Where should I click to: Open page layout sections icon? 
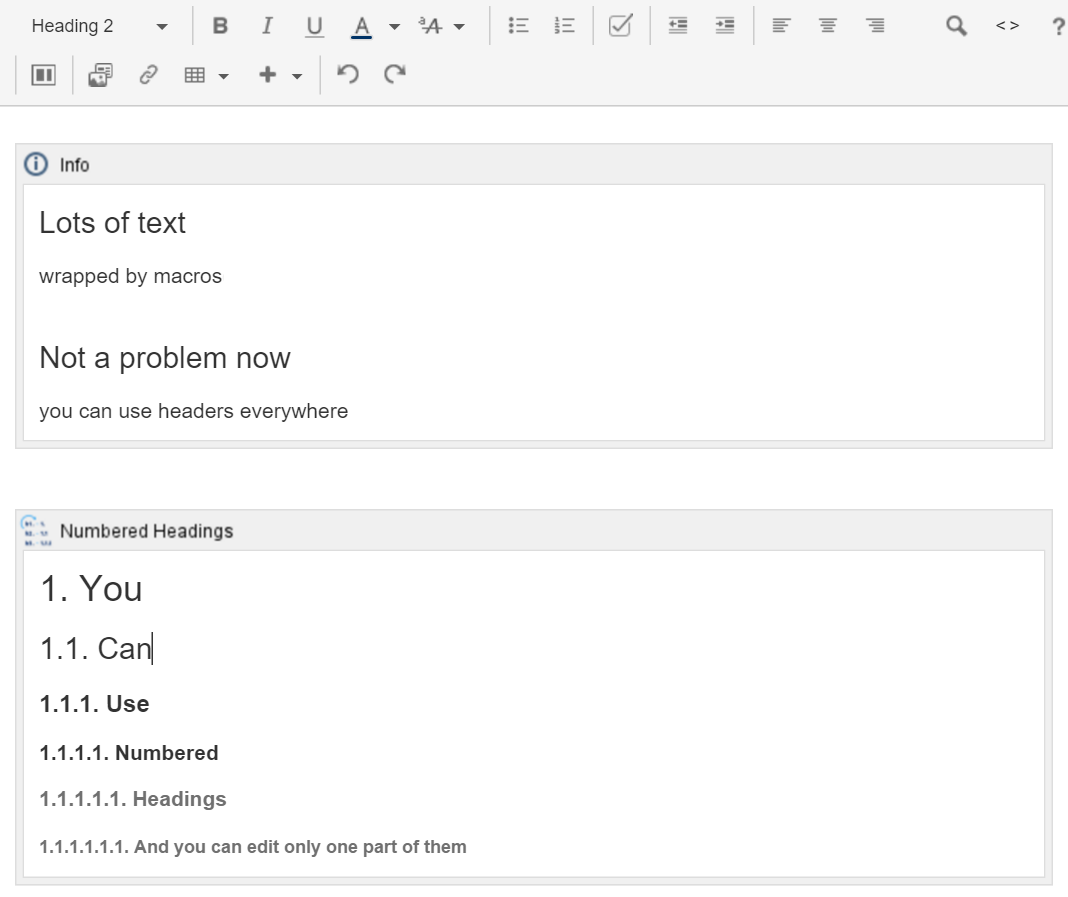point(43,76)
